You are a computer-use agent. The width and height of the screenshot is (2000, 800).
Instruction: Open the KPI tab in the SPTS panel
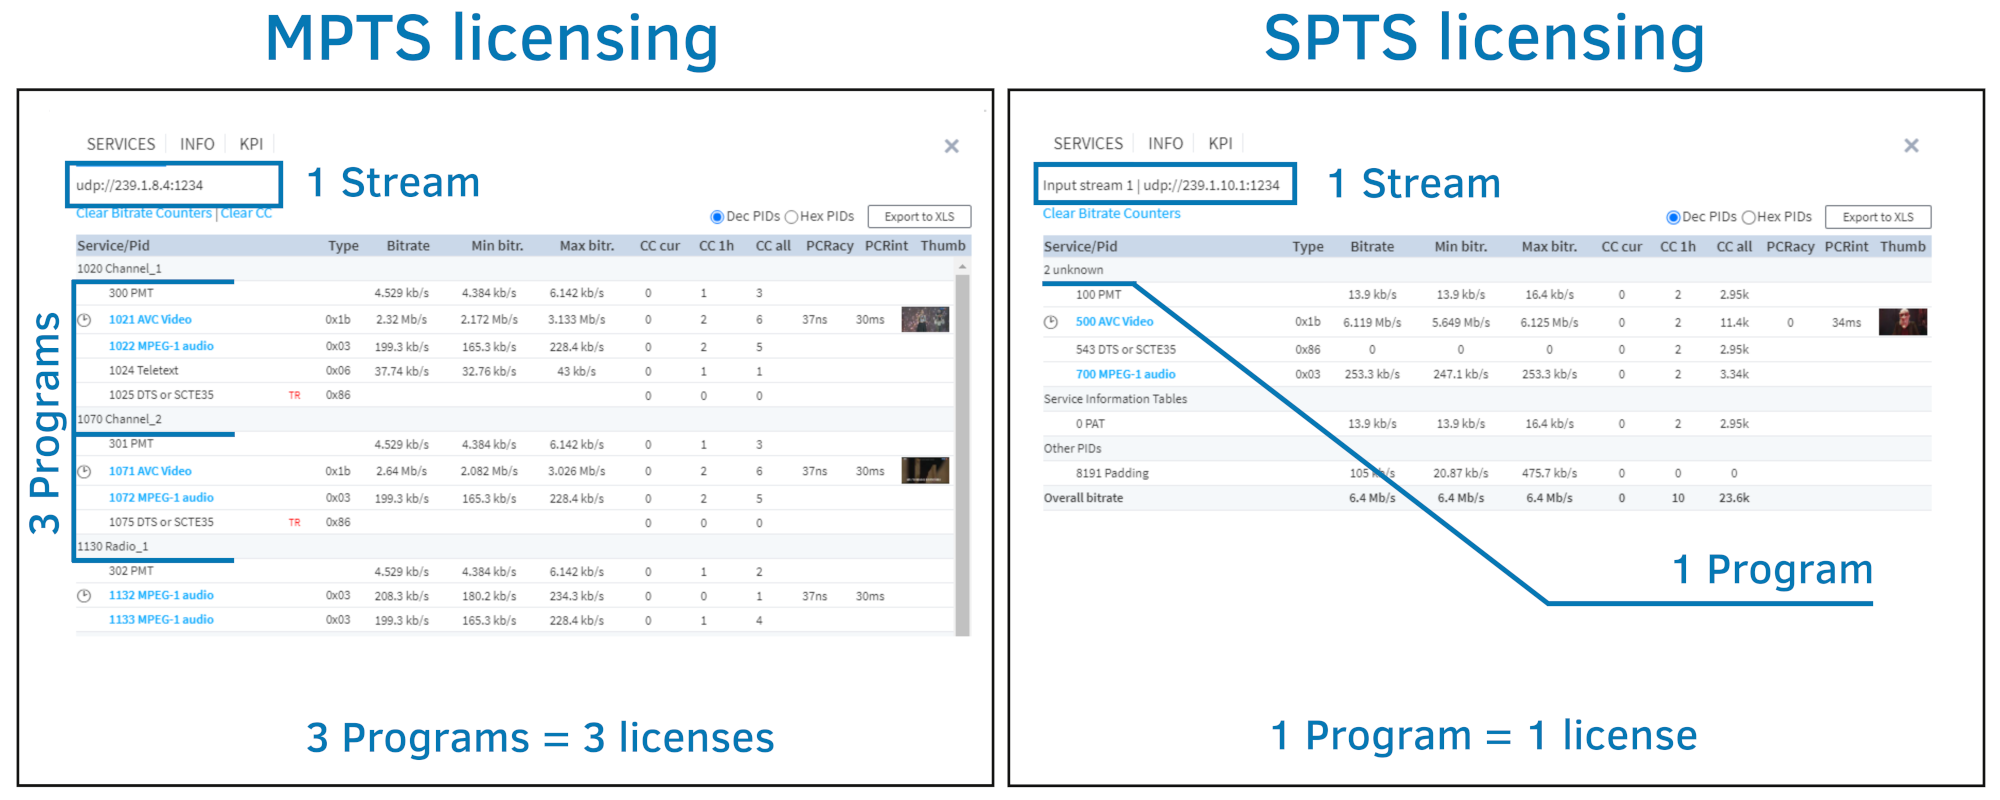pos(1220,144)
